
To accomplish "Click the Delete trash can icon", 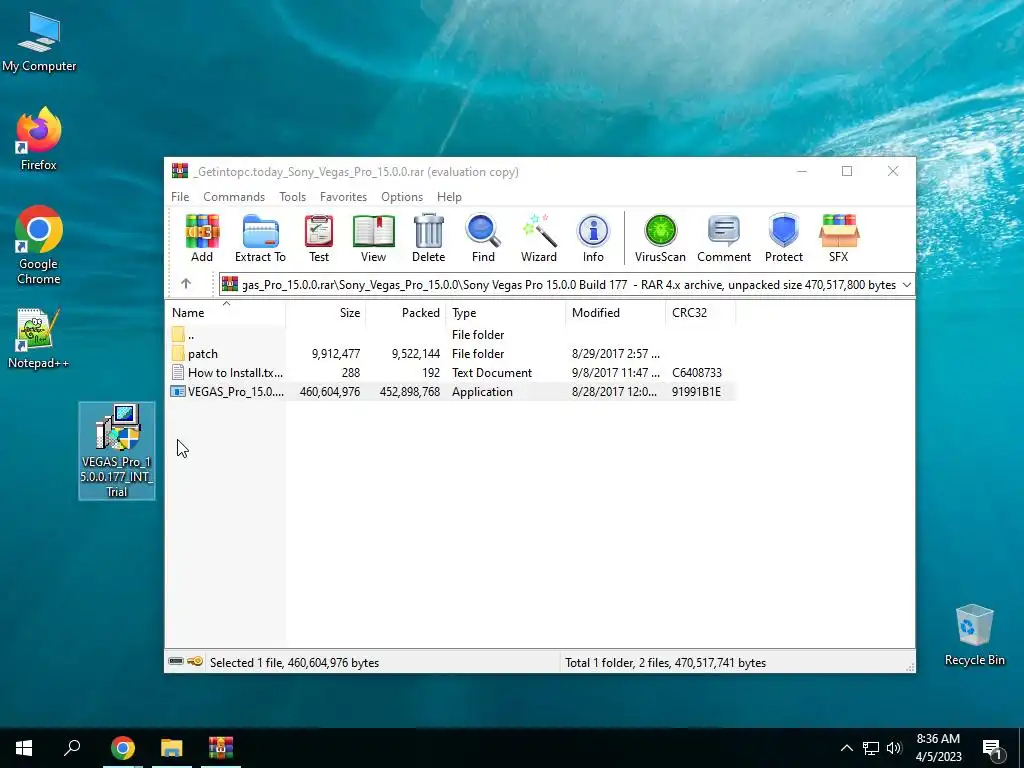I will tap(428, 238).
